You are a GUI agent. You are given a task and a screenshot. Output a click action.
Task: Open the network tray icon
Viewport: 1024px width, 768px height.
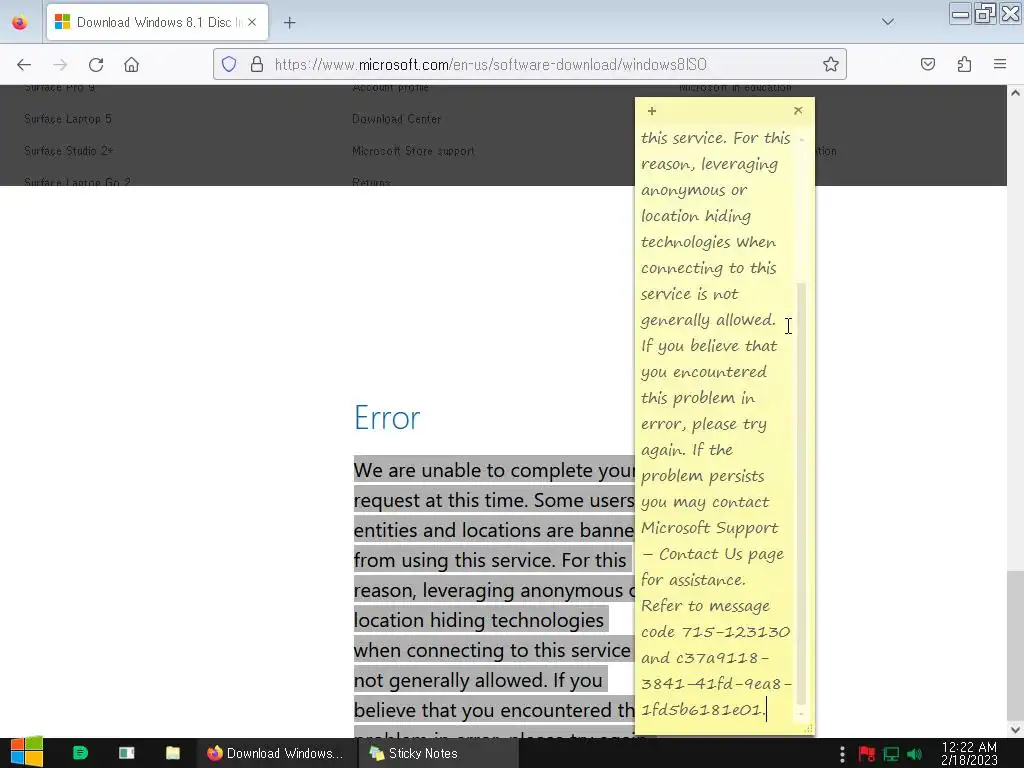(891, 754)
